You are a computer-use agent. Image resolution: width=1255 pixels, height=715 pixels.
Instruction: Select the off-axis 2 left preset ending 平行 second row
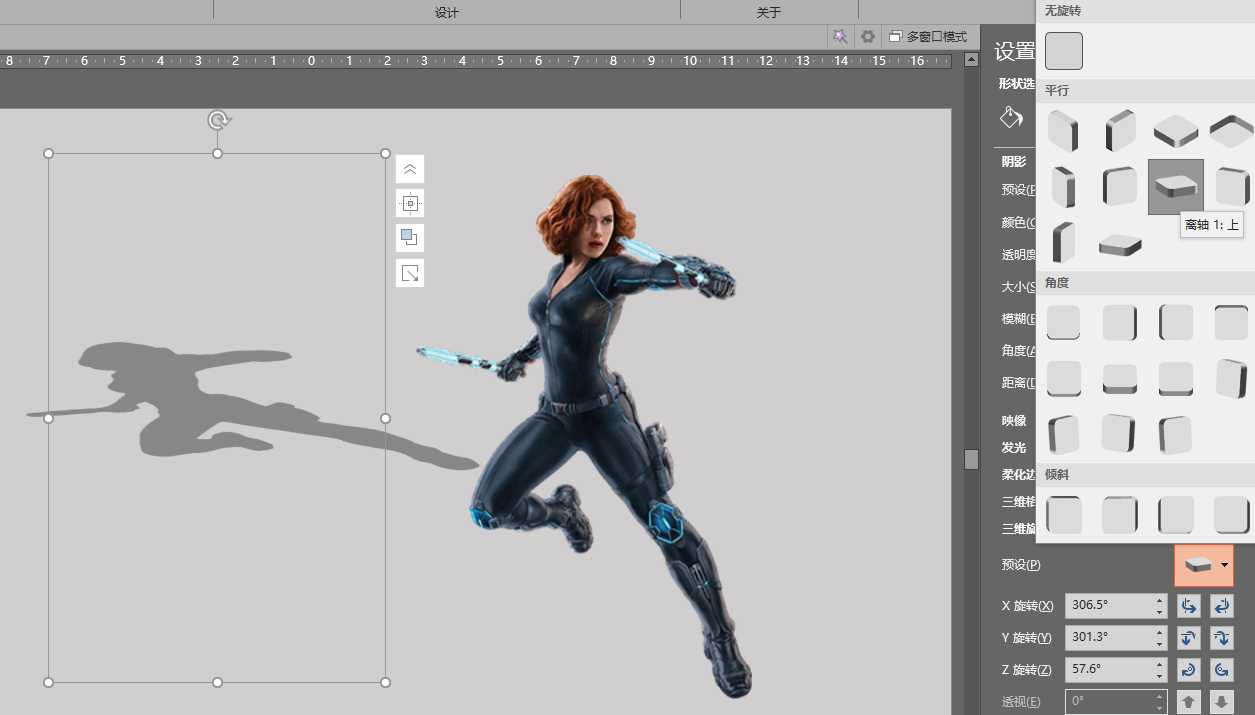[x=1232, y=186]
